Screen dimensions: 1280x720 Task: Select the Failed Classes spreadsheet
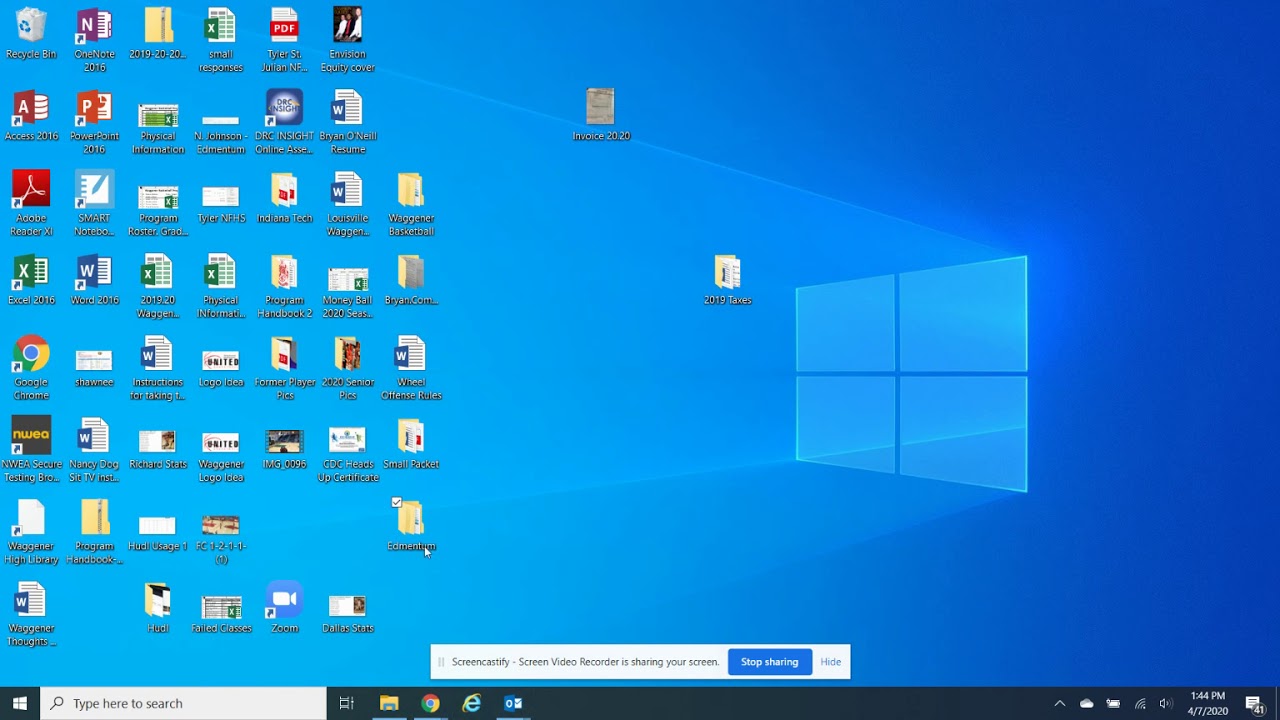pos(221,614)
